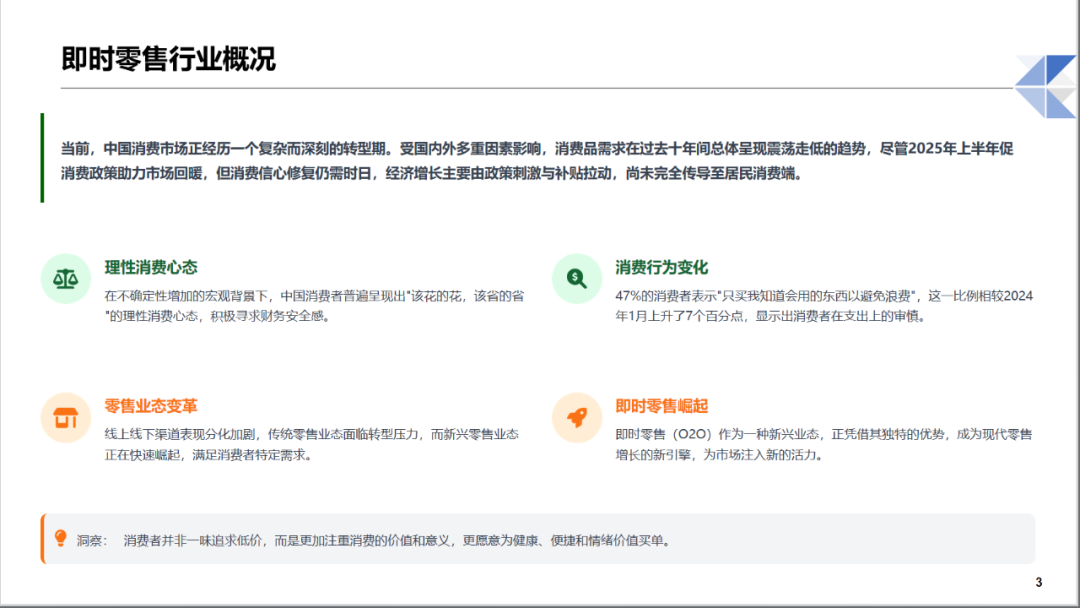Click the orange lightbulb insight icon
This screenshot has height=608, width=1080.
coord(60,539)
